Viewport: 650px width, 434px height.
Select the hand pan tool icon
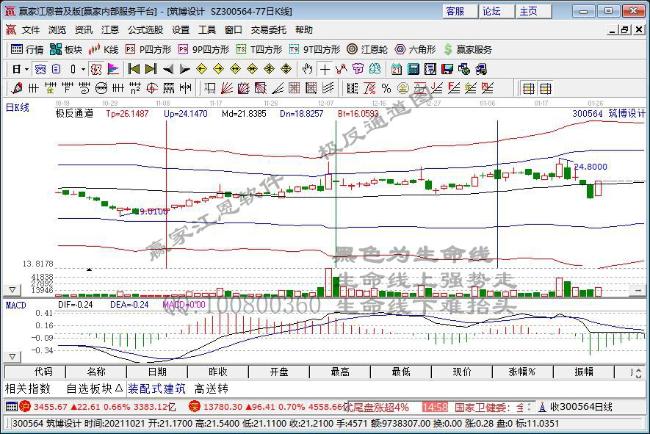click(307, 69)
